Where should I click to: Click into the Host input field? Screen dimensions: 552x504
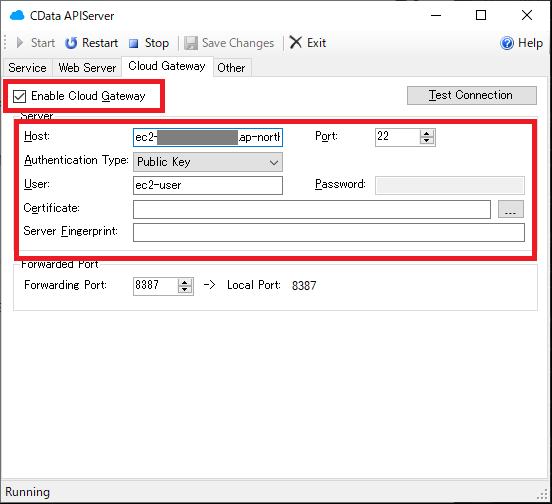tap(208, 137)
